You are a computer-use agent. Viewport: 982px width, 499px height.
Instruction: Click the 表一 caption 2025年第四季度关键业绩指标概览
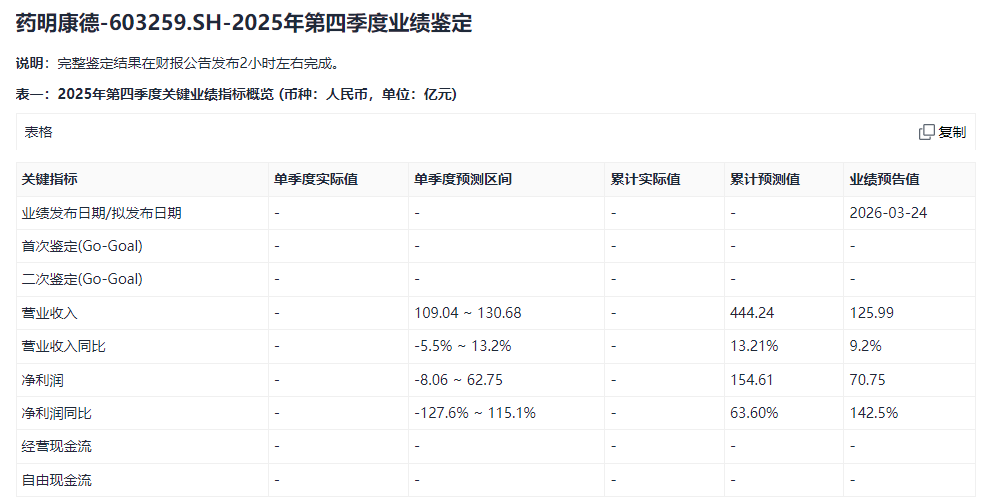(x=236, y=95)
